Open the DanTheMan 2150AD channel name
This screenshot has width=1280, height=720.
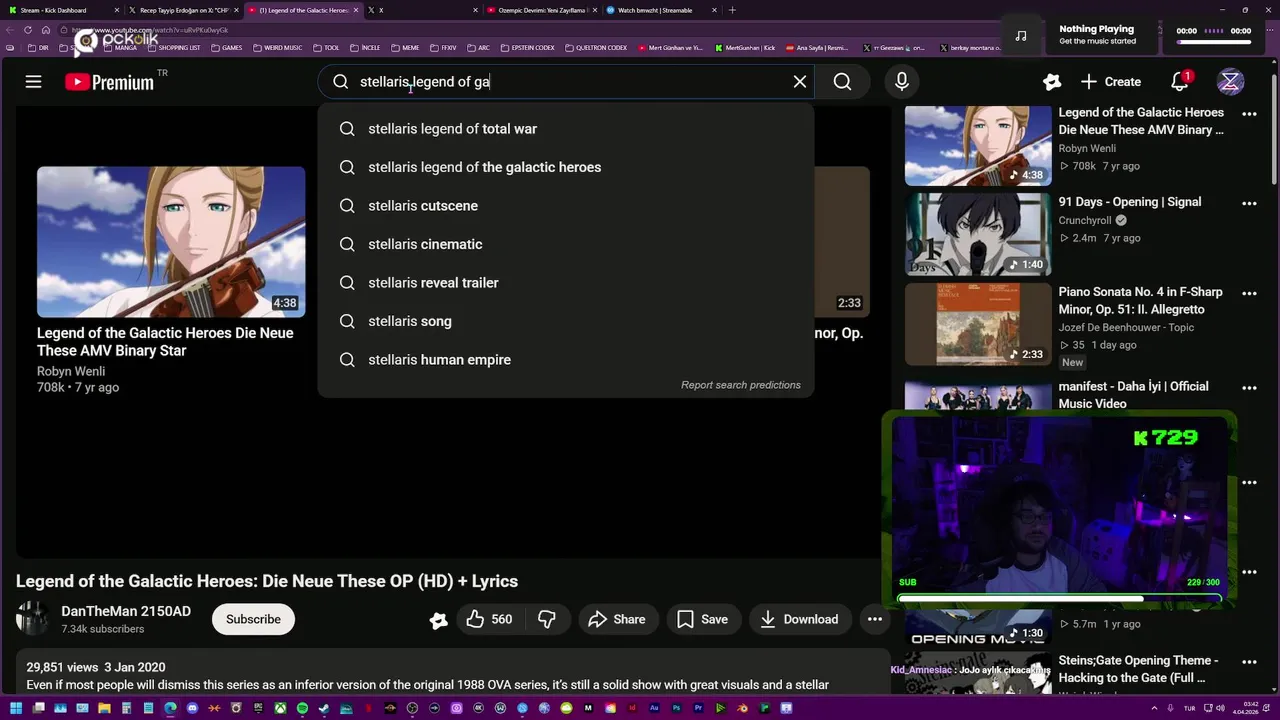coord(126,611)
